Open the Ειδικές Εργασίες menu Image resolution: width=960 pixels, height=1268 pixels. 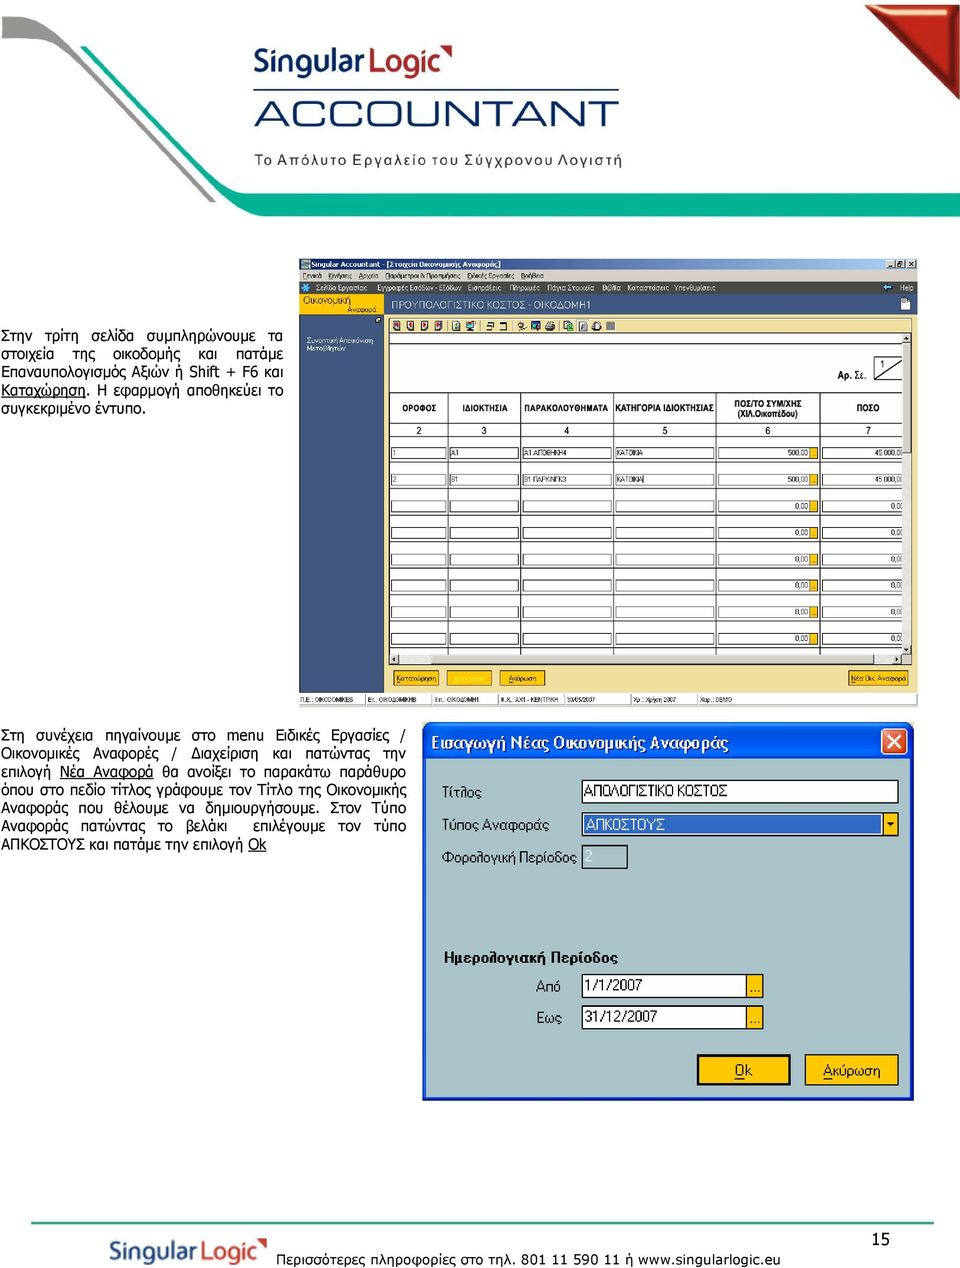(x=490, y=276)
